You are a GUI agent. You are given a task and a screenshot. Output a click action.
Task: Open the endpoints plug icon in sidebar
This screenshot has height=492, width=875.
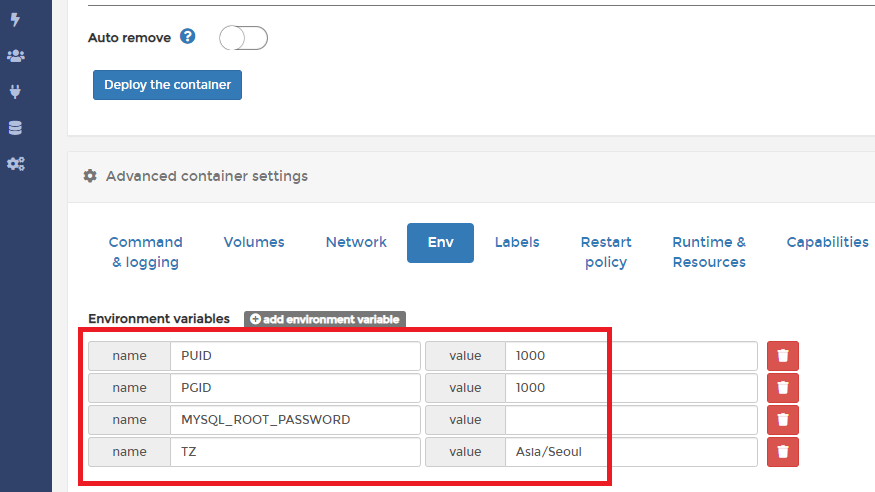coord(16,91)
